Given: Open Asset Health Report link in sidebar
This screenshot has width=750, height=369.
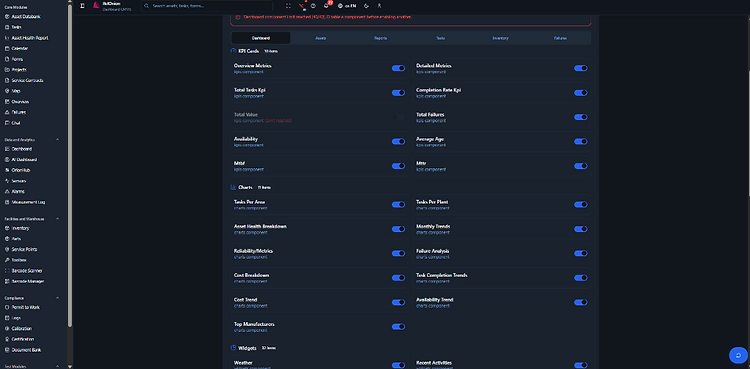Looking at the screenshot, I should pyautogui.click(x=26, y=38).
